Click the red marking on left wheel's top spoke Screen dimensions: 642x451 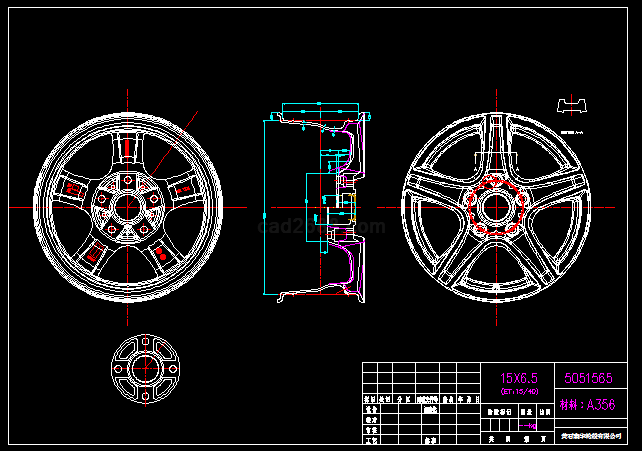(x=128, y=150)
